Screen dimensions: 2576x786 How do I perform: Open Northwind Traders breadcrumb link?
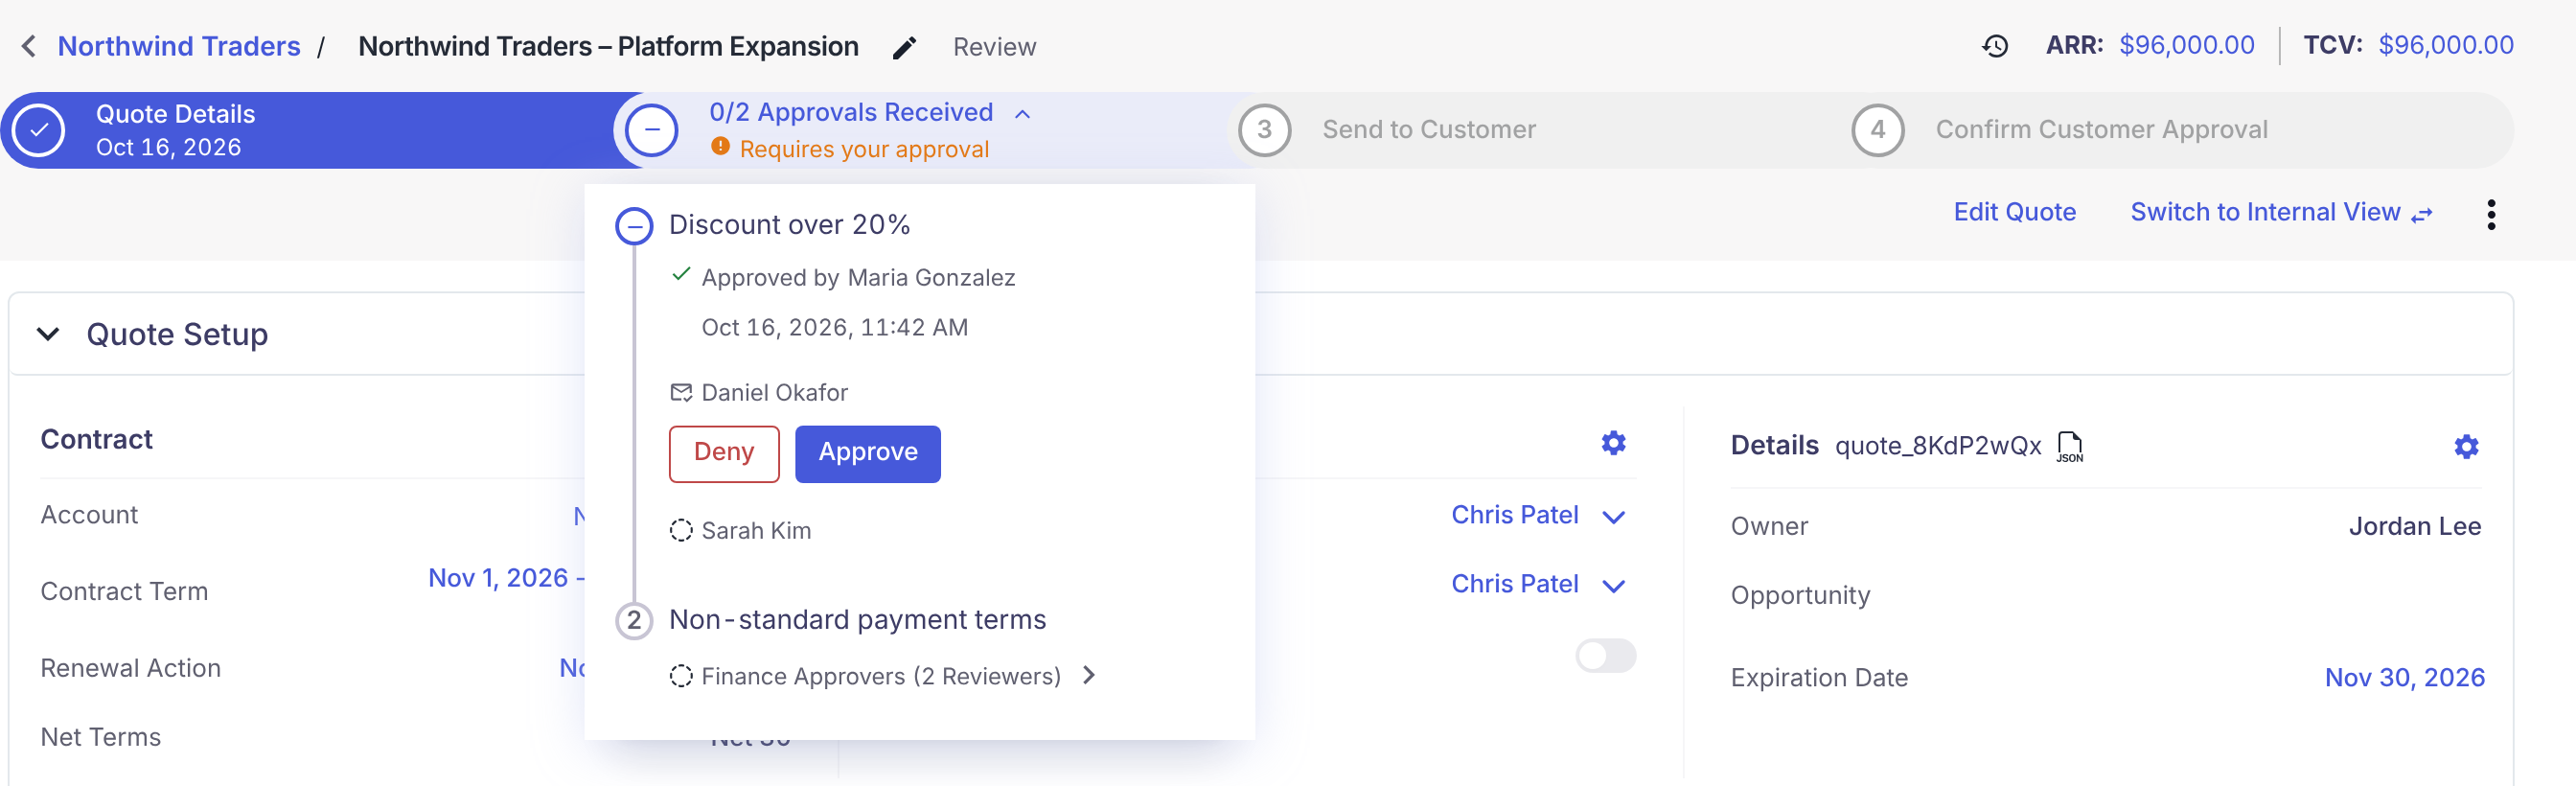point(179,46)
